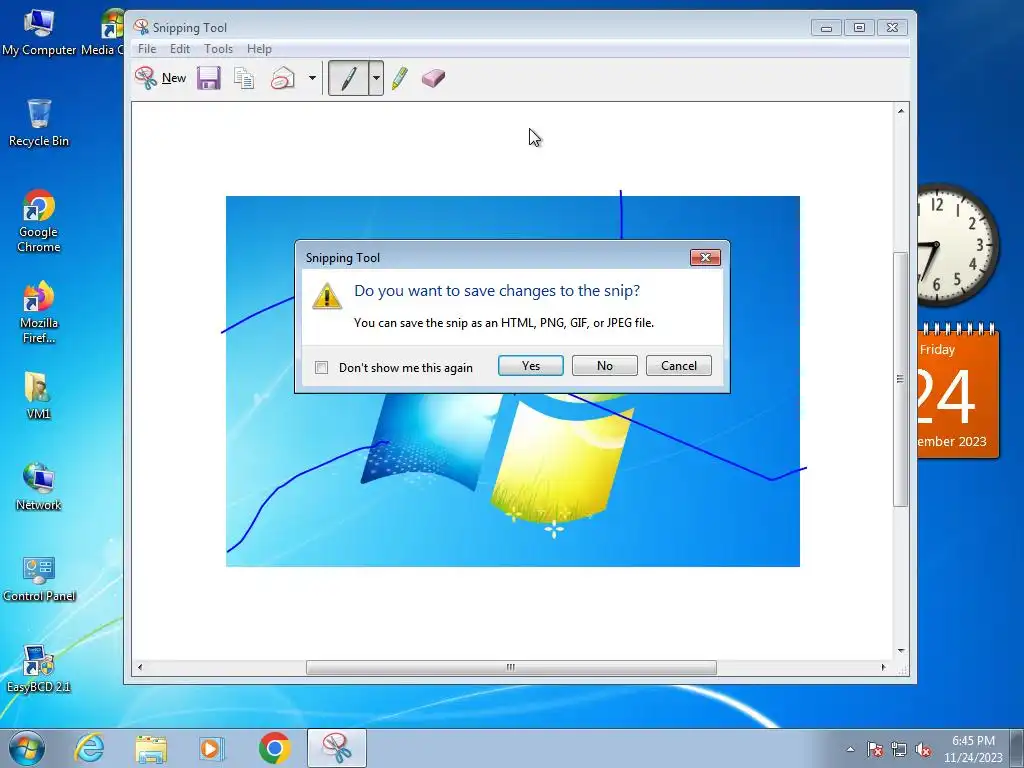The image size is (1024, 768).
Task: Select the Mozilla Firefox desktop shortcut
Action: [x=39, y=312]
